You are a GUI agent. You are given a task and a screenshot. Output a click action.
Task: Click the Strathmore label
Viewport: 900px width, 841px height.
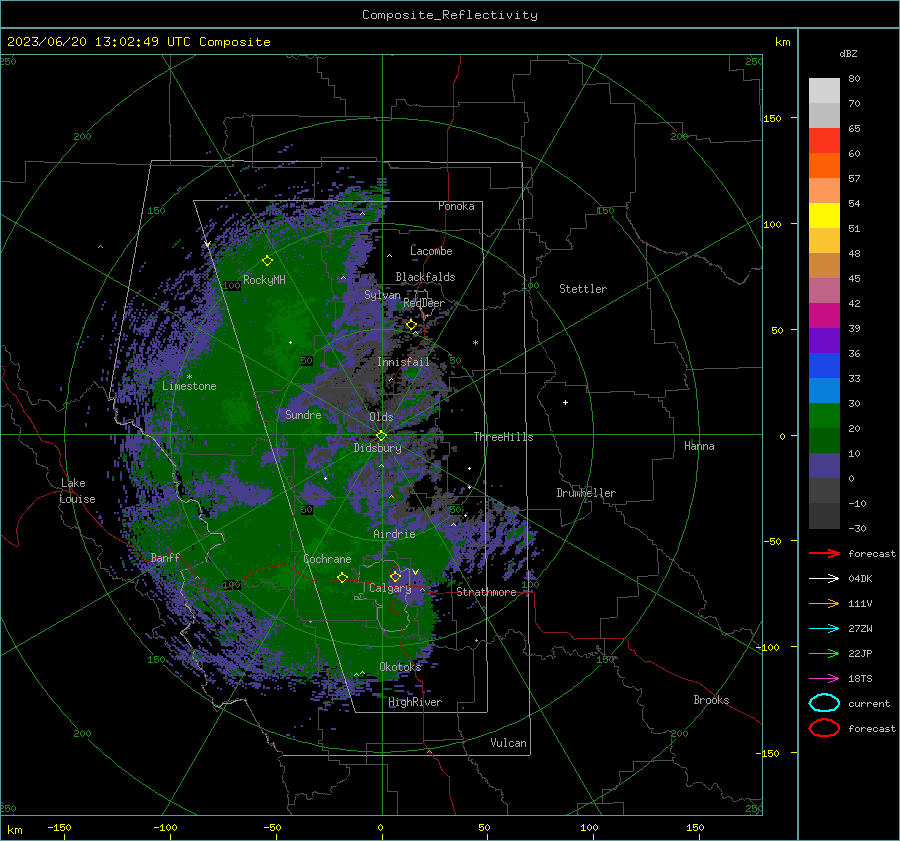click(x=486, y=592)
